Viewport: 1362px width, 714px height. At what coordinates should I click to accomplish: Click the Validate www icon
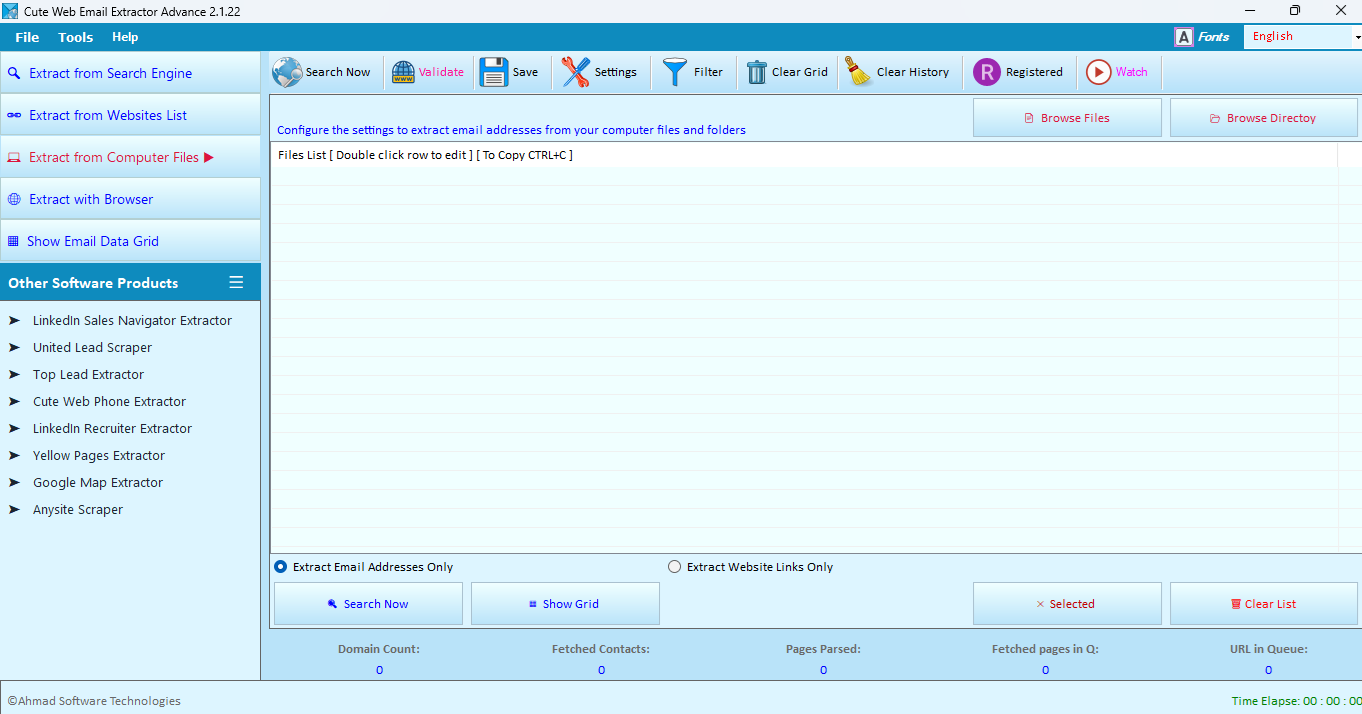[403, 72]
